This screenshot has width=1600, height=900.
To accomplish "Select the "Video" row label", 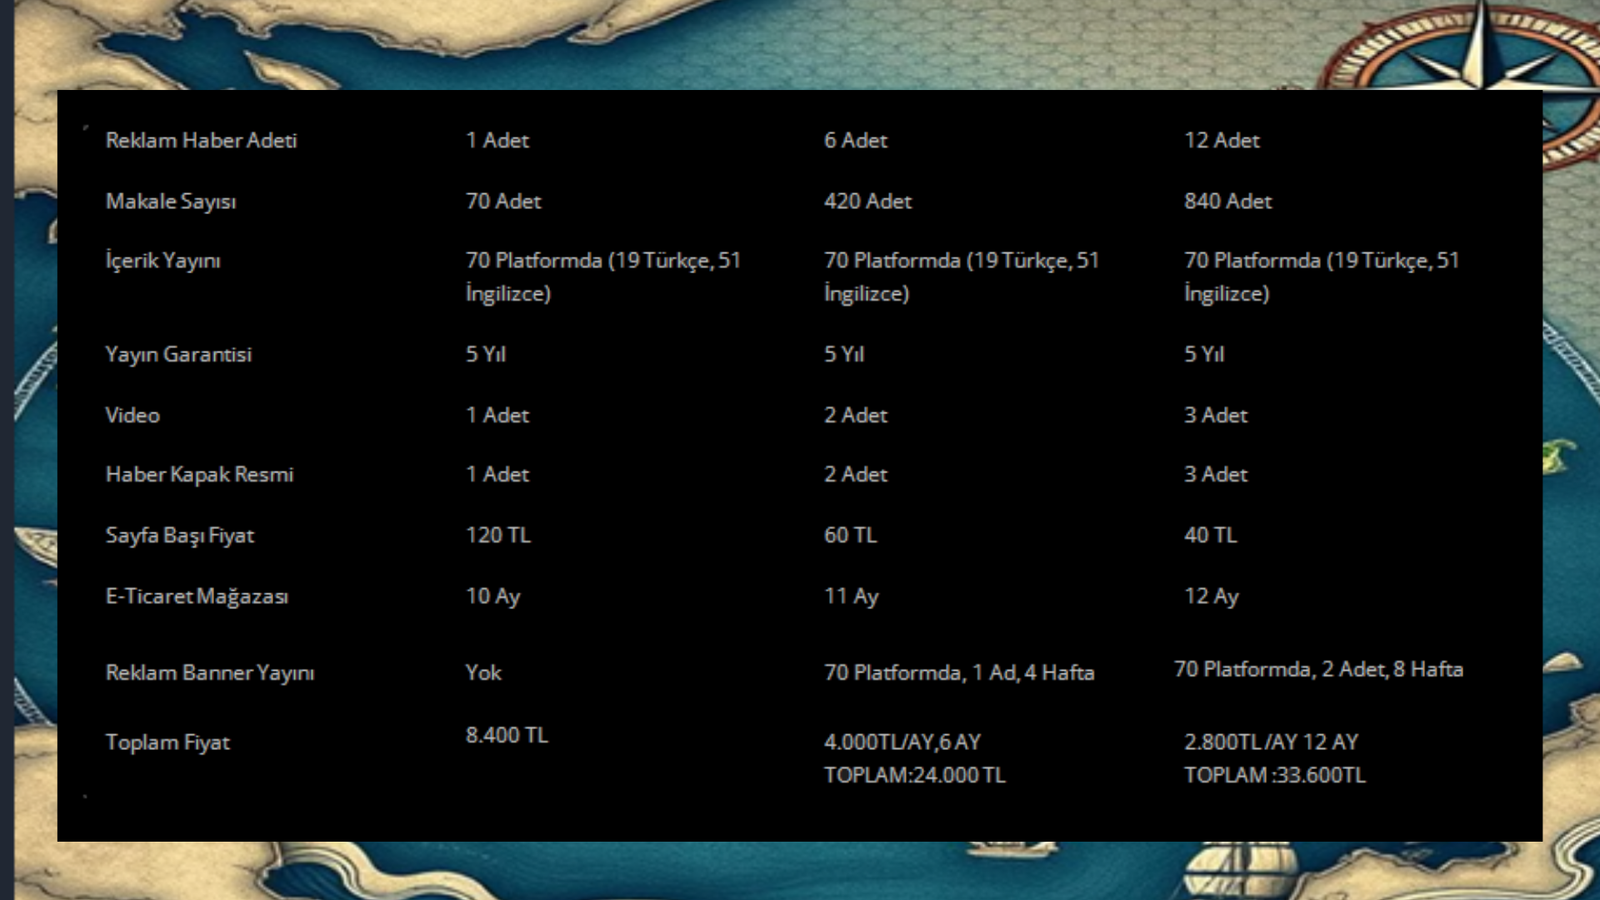I will click(x=132, y=415).
